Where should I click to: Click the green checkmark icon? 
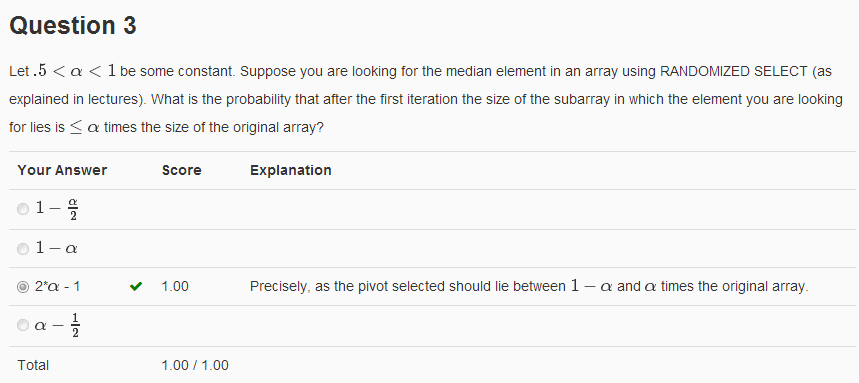click(136, 287)
